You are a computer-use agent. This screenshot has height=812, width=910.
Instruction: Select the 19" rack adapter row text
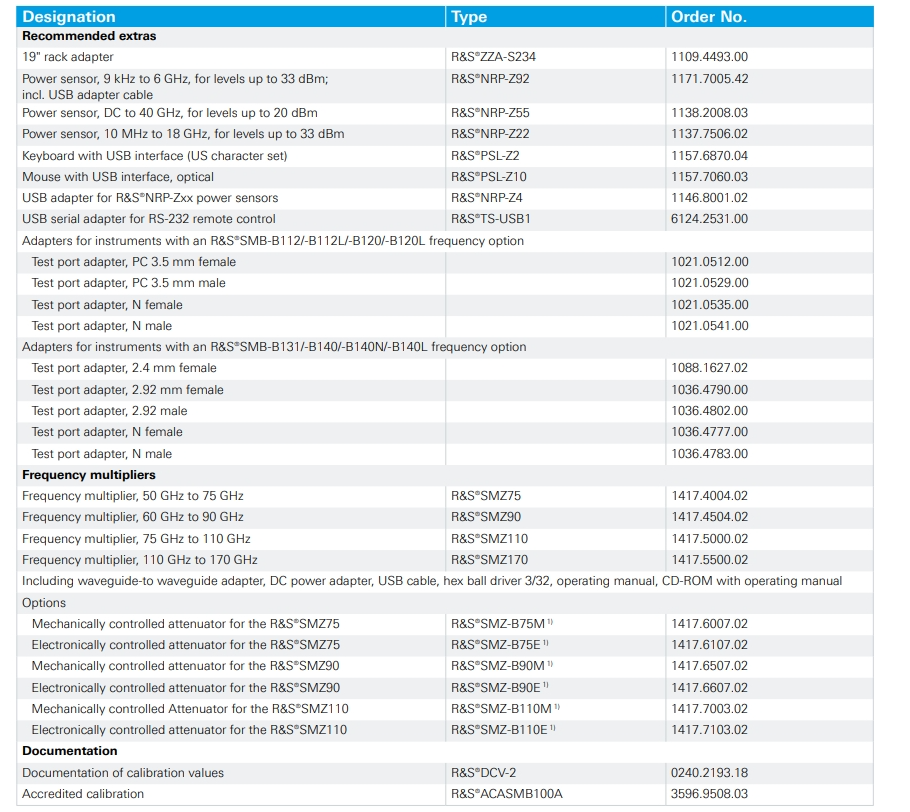pyautogui.click(x=67, y=57)
